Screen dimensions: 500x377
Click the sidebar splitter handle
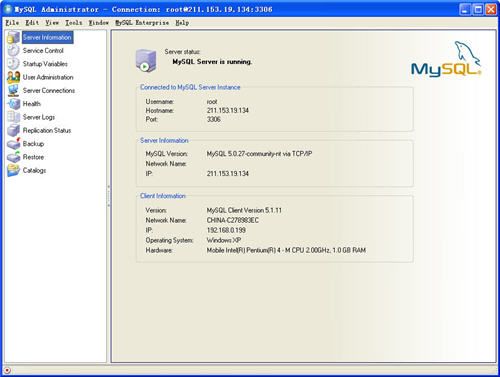click(109, 196)
